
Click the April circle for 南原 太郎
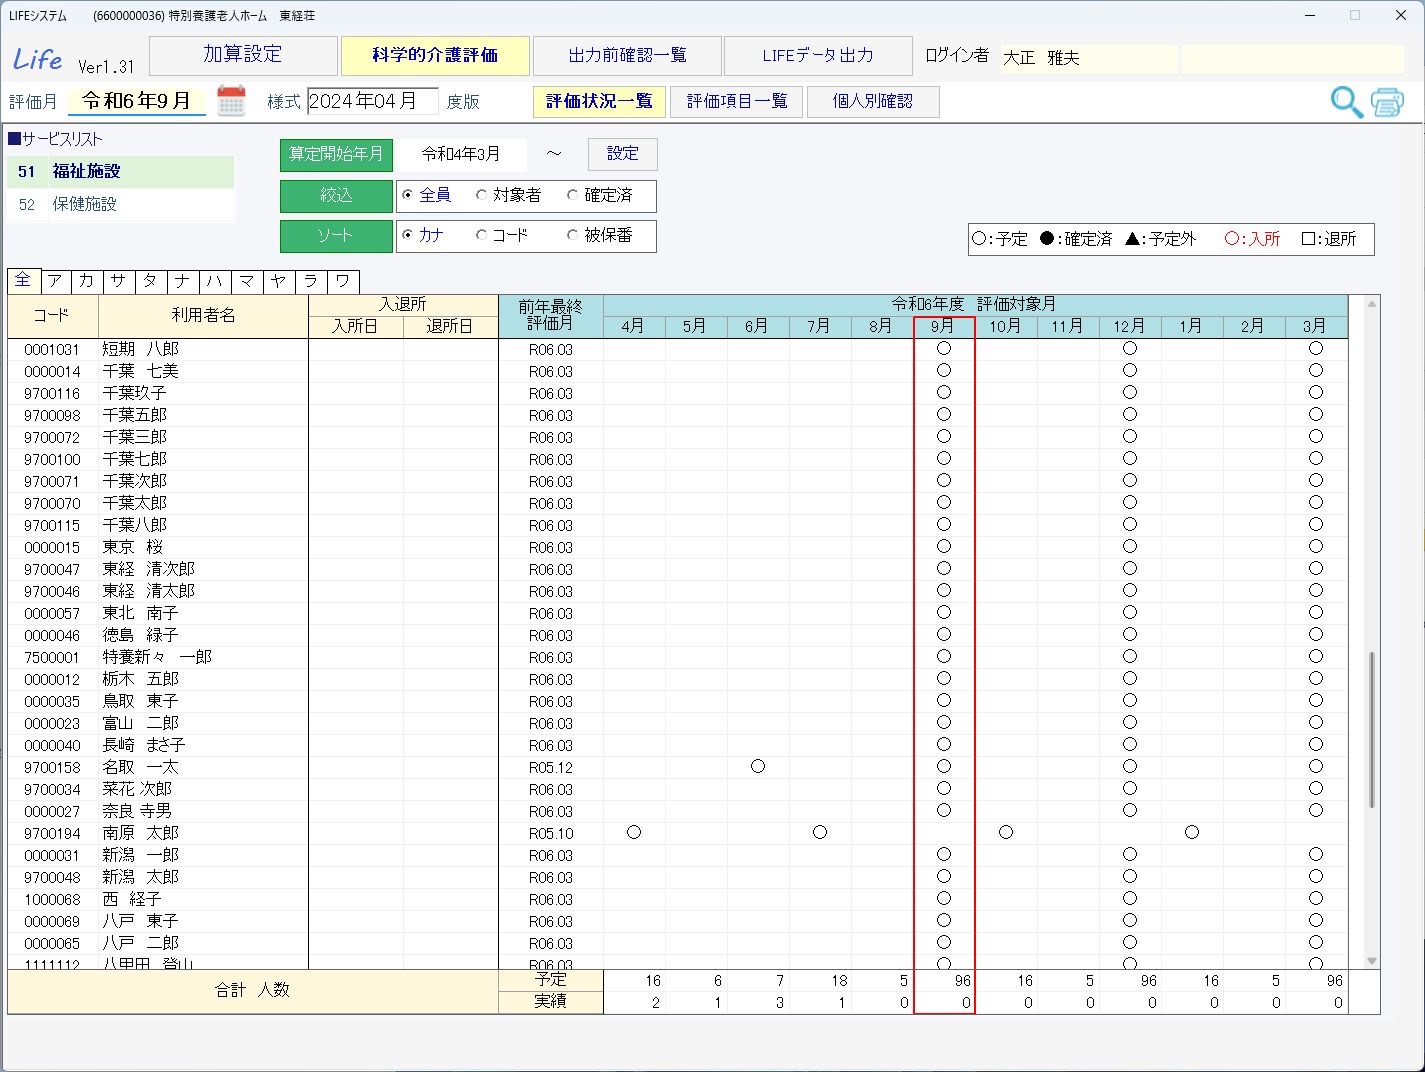pos(634,833)
